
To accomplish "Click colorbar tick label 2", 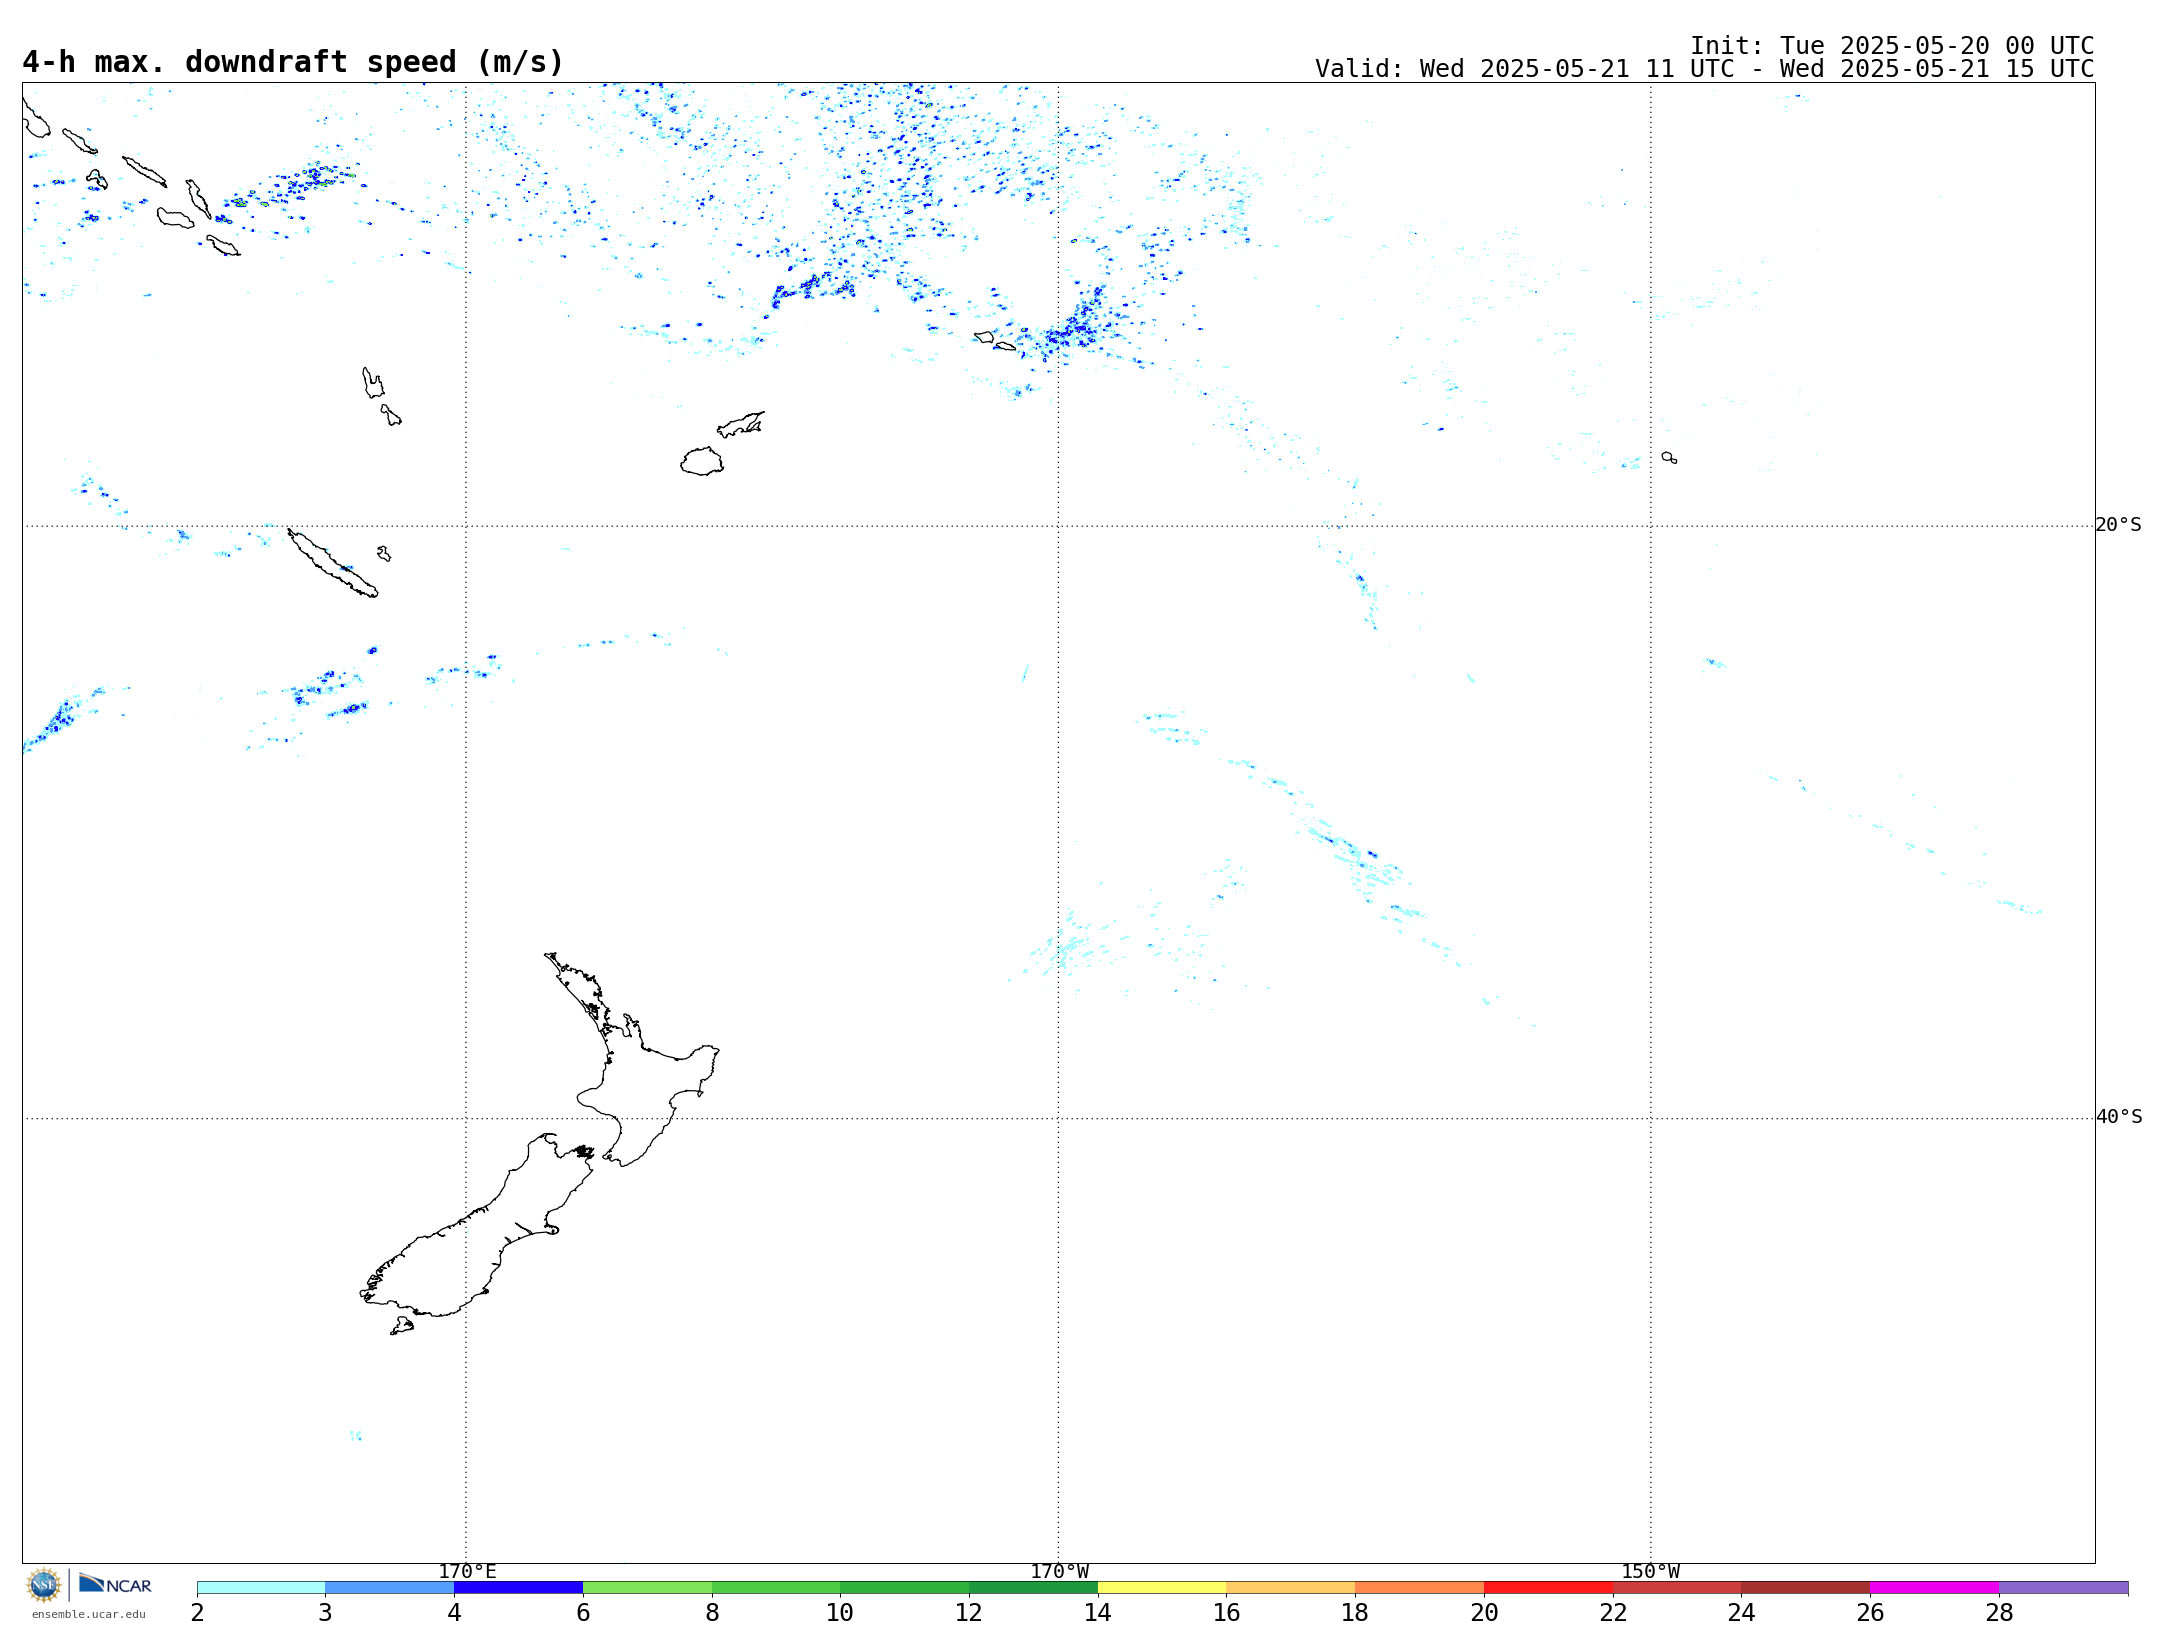I will pyautogui.click(x=197, y=1612).
